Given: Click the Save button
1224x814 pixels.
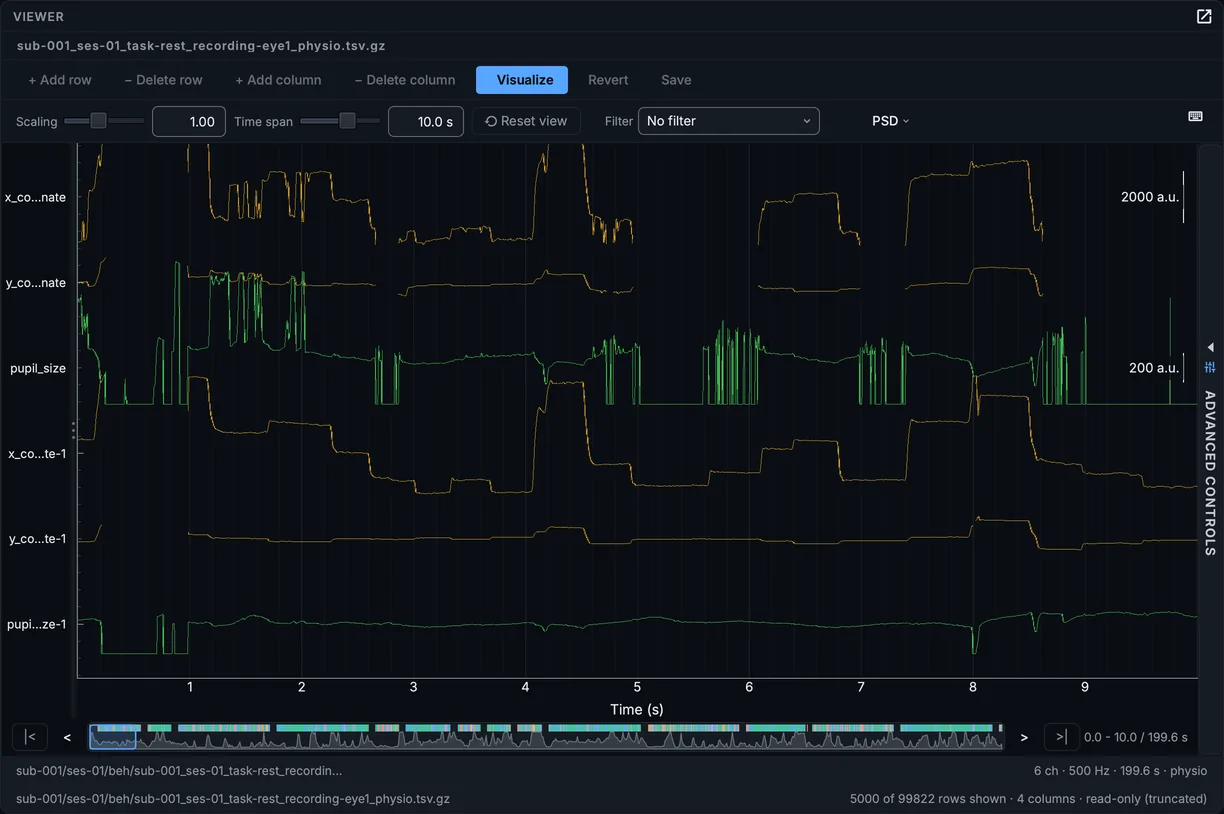Looking at the screenshot, I should click(676, 80).
